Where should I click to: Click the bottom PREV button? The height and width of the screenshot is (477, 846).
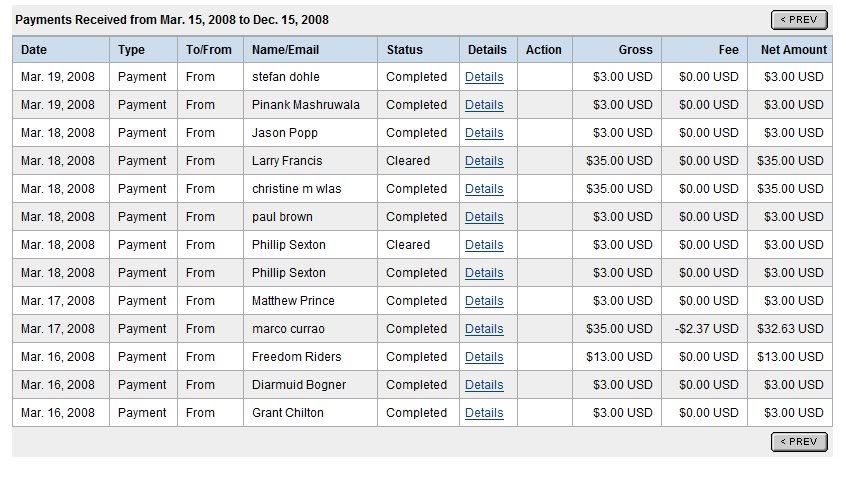[799, 441]
